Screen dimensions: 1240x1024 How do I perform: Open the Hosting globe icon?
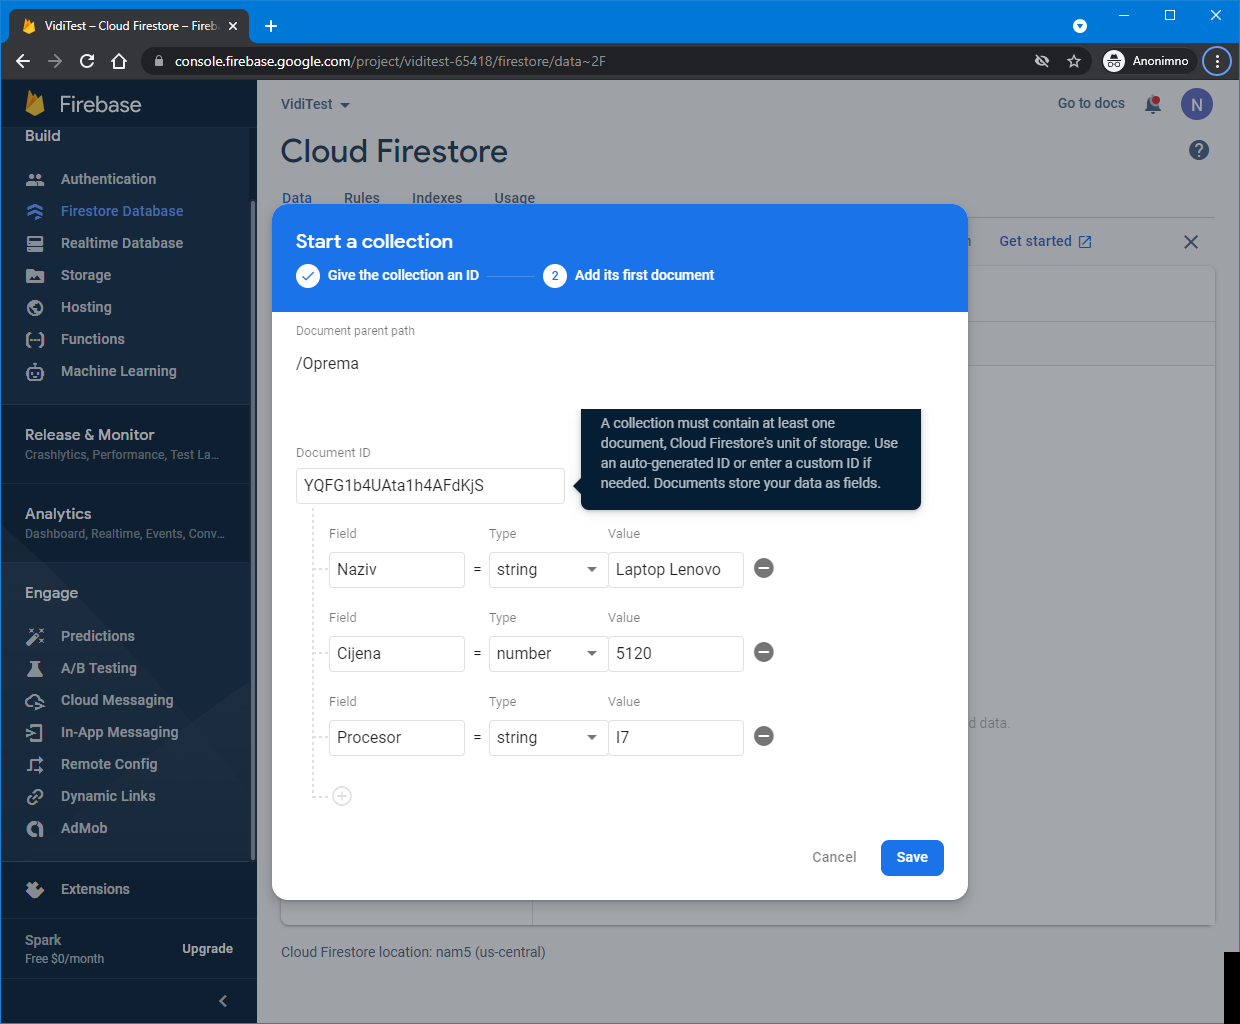coord(35,307)
